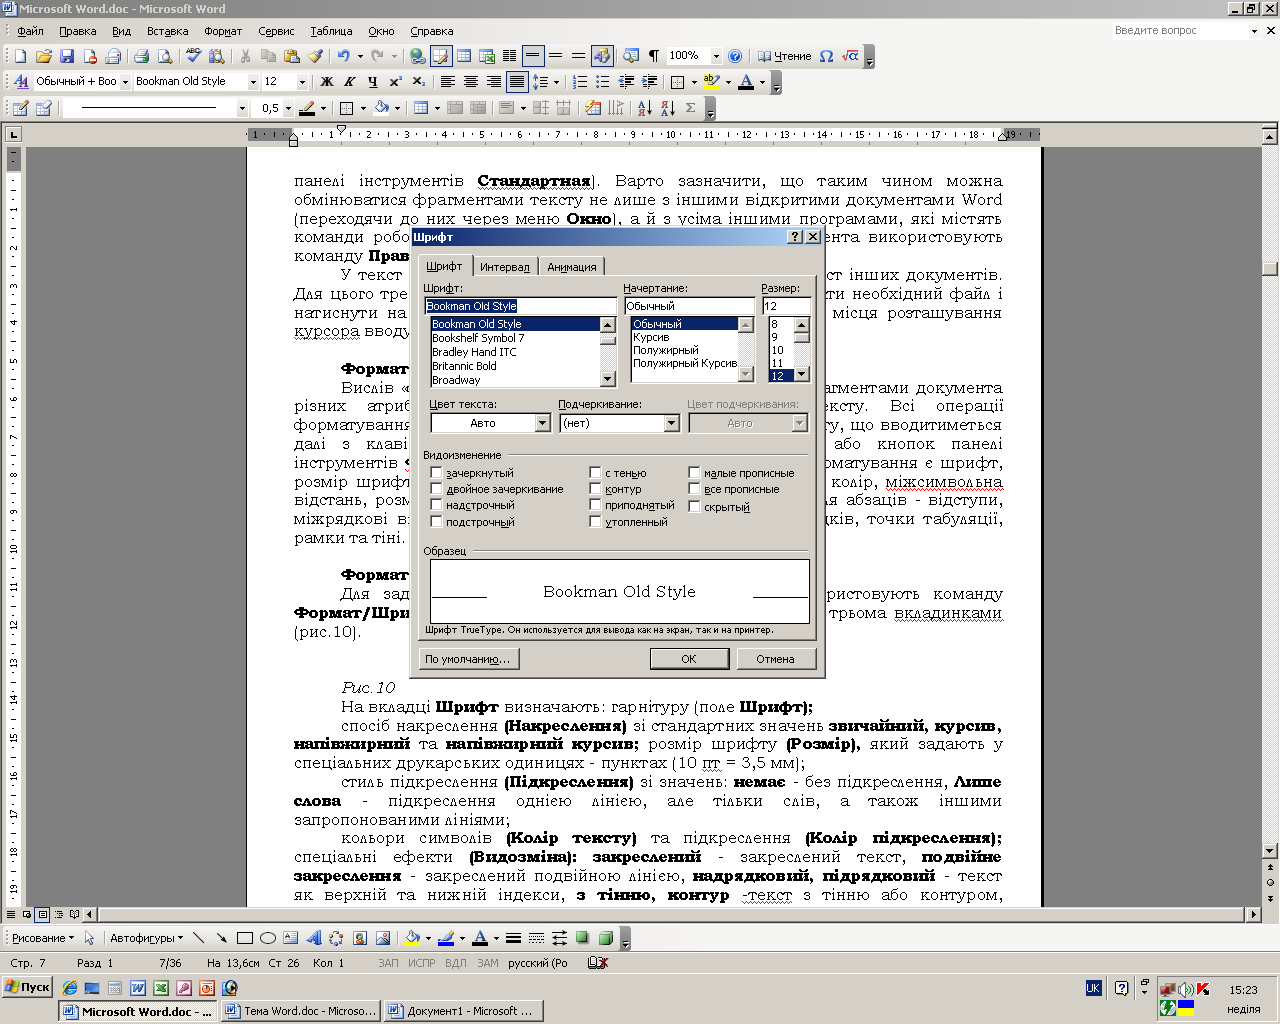
Task: Enable the двойное зачеркивание checkbox
Action: coord(436,489)
